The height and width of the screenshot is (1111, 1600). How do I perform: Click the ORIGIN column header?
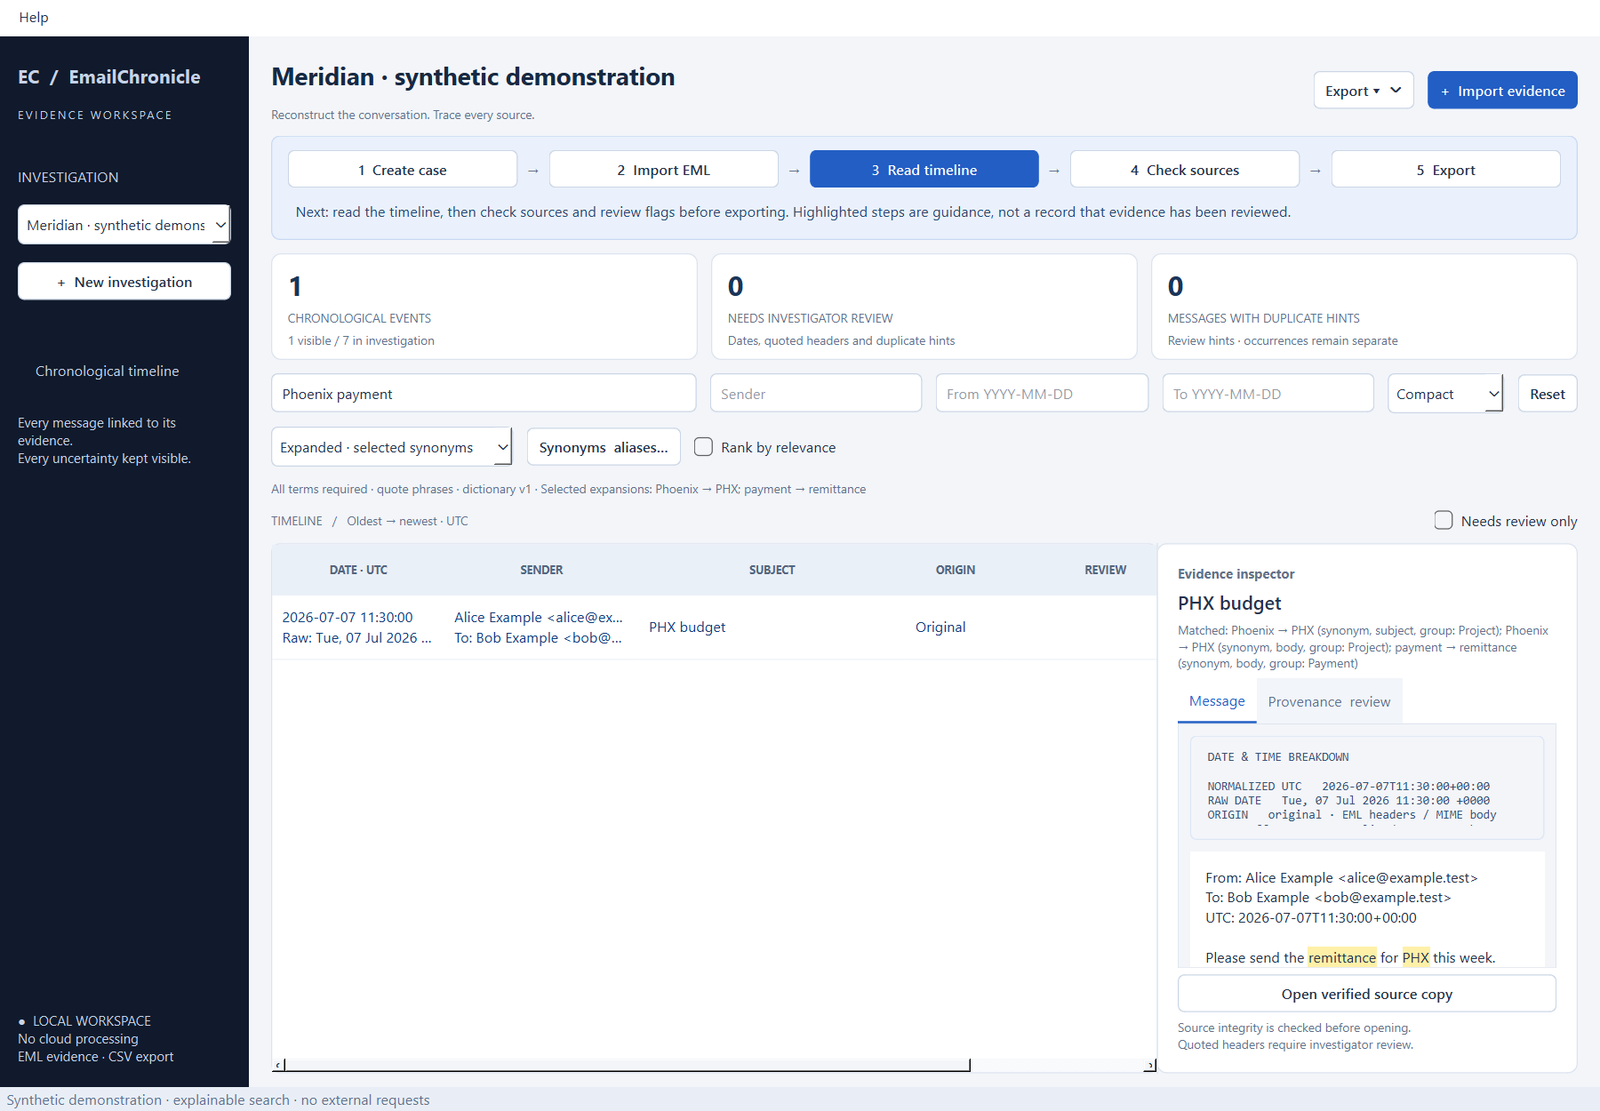pyautogui.click(x=955, y=570)
